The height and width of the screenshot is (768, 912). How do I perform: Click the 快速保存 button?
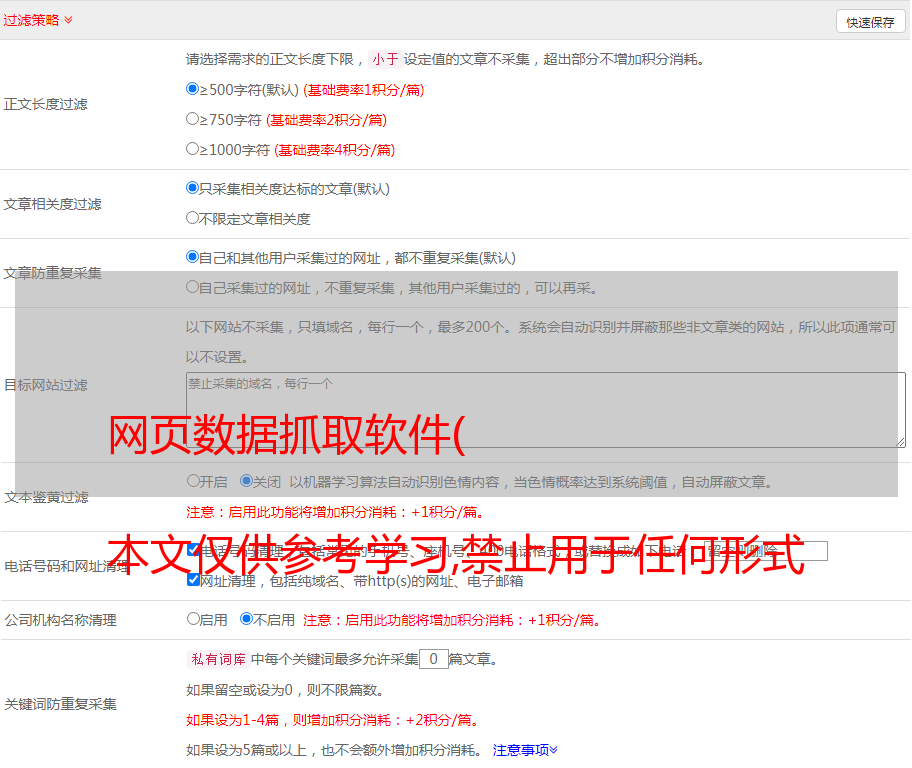(870, 22)
